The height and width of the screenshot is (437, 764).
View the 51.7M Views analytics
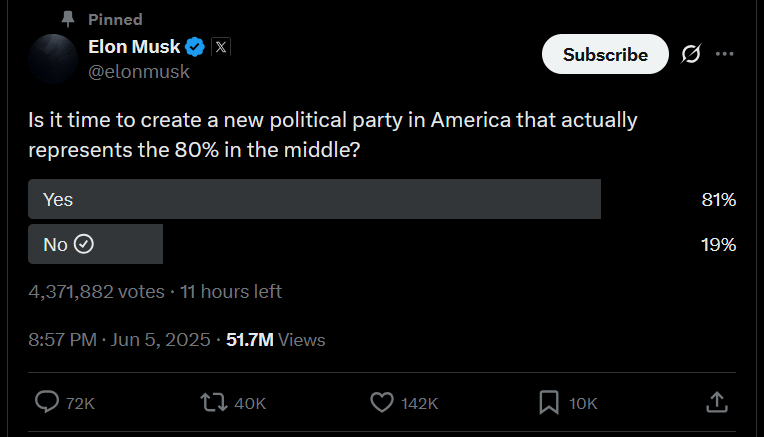click(x=275, y=340)
